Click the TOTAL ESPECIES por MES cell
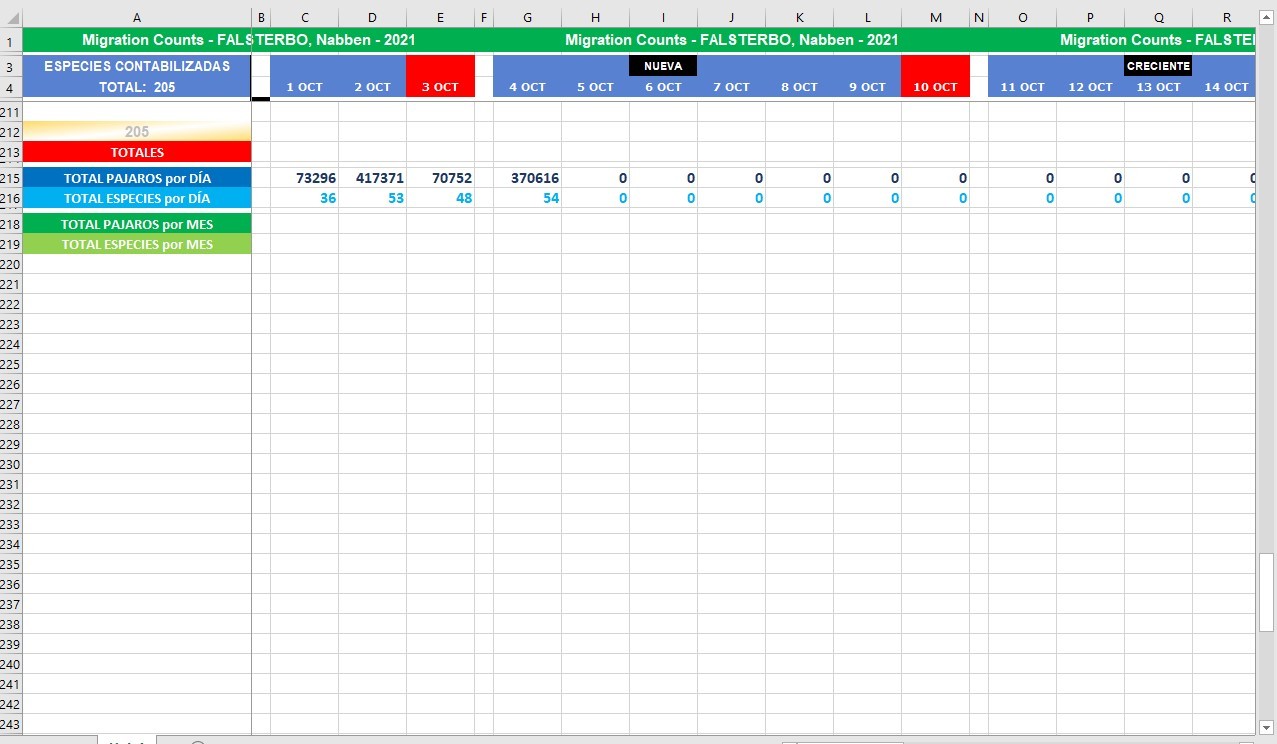Screen dimensions: 1277x744 (137, 244)
